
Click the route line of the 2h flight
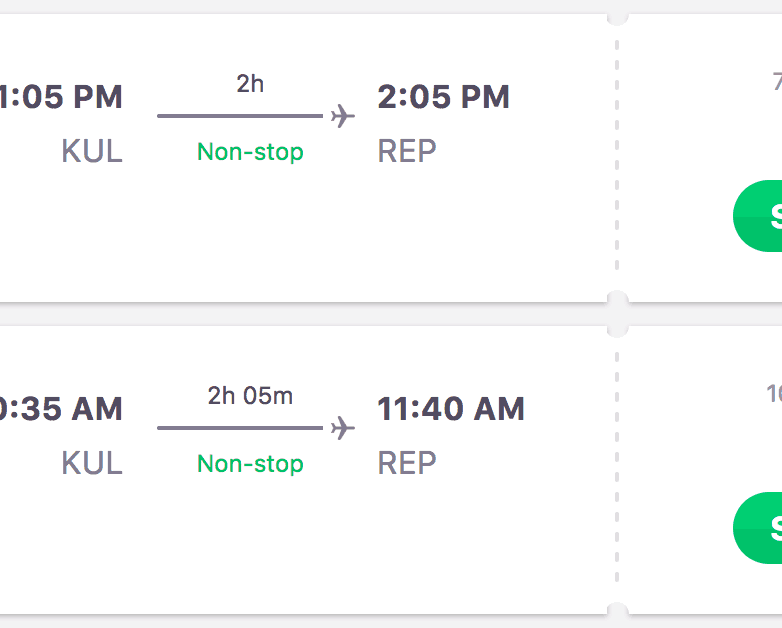(240, 116)
